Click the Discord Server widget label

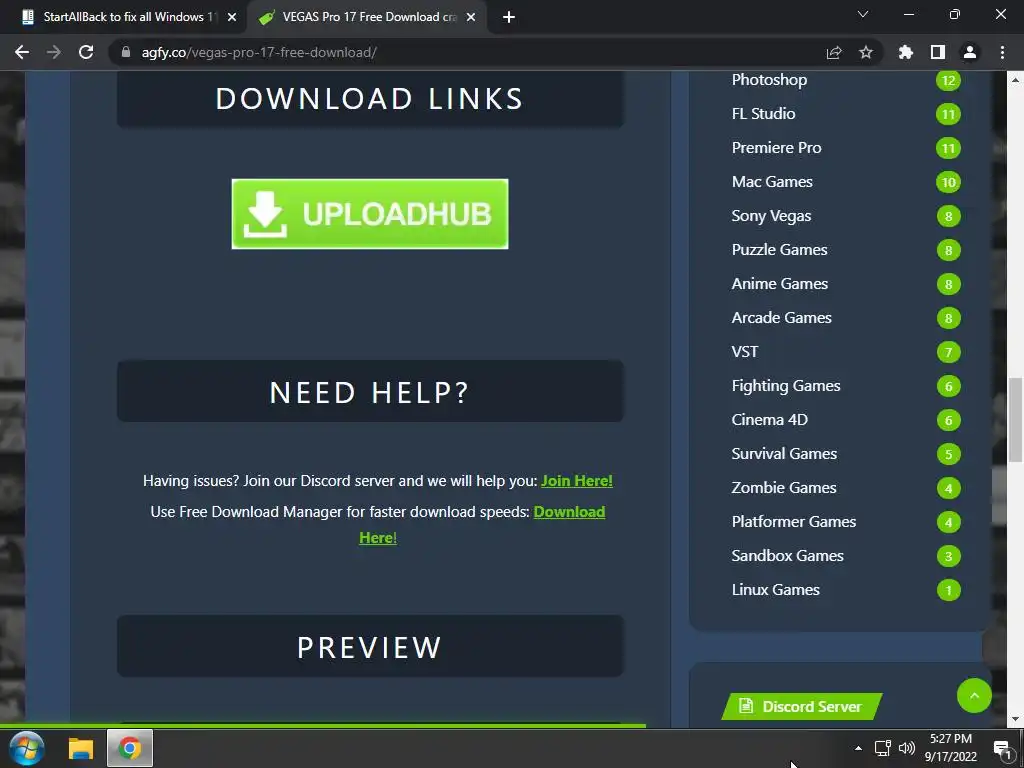[802, 707]
